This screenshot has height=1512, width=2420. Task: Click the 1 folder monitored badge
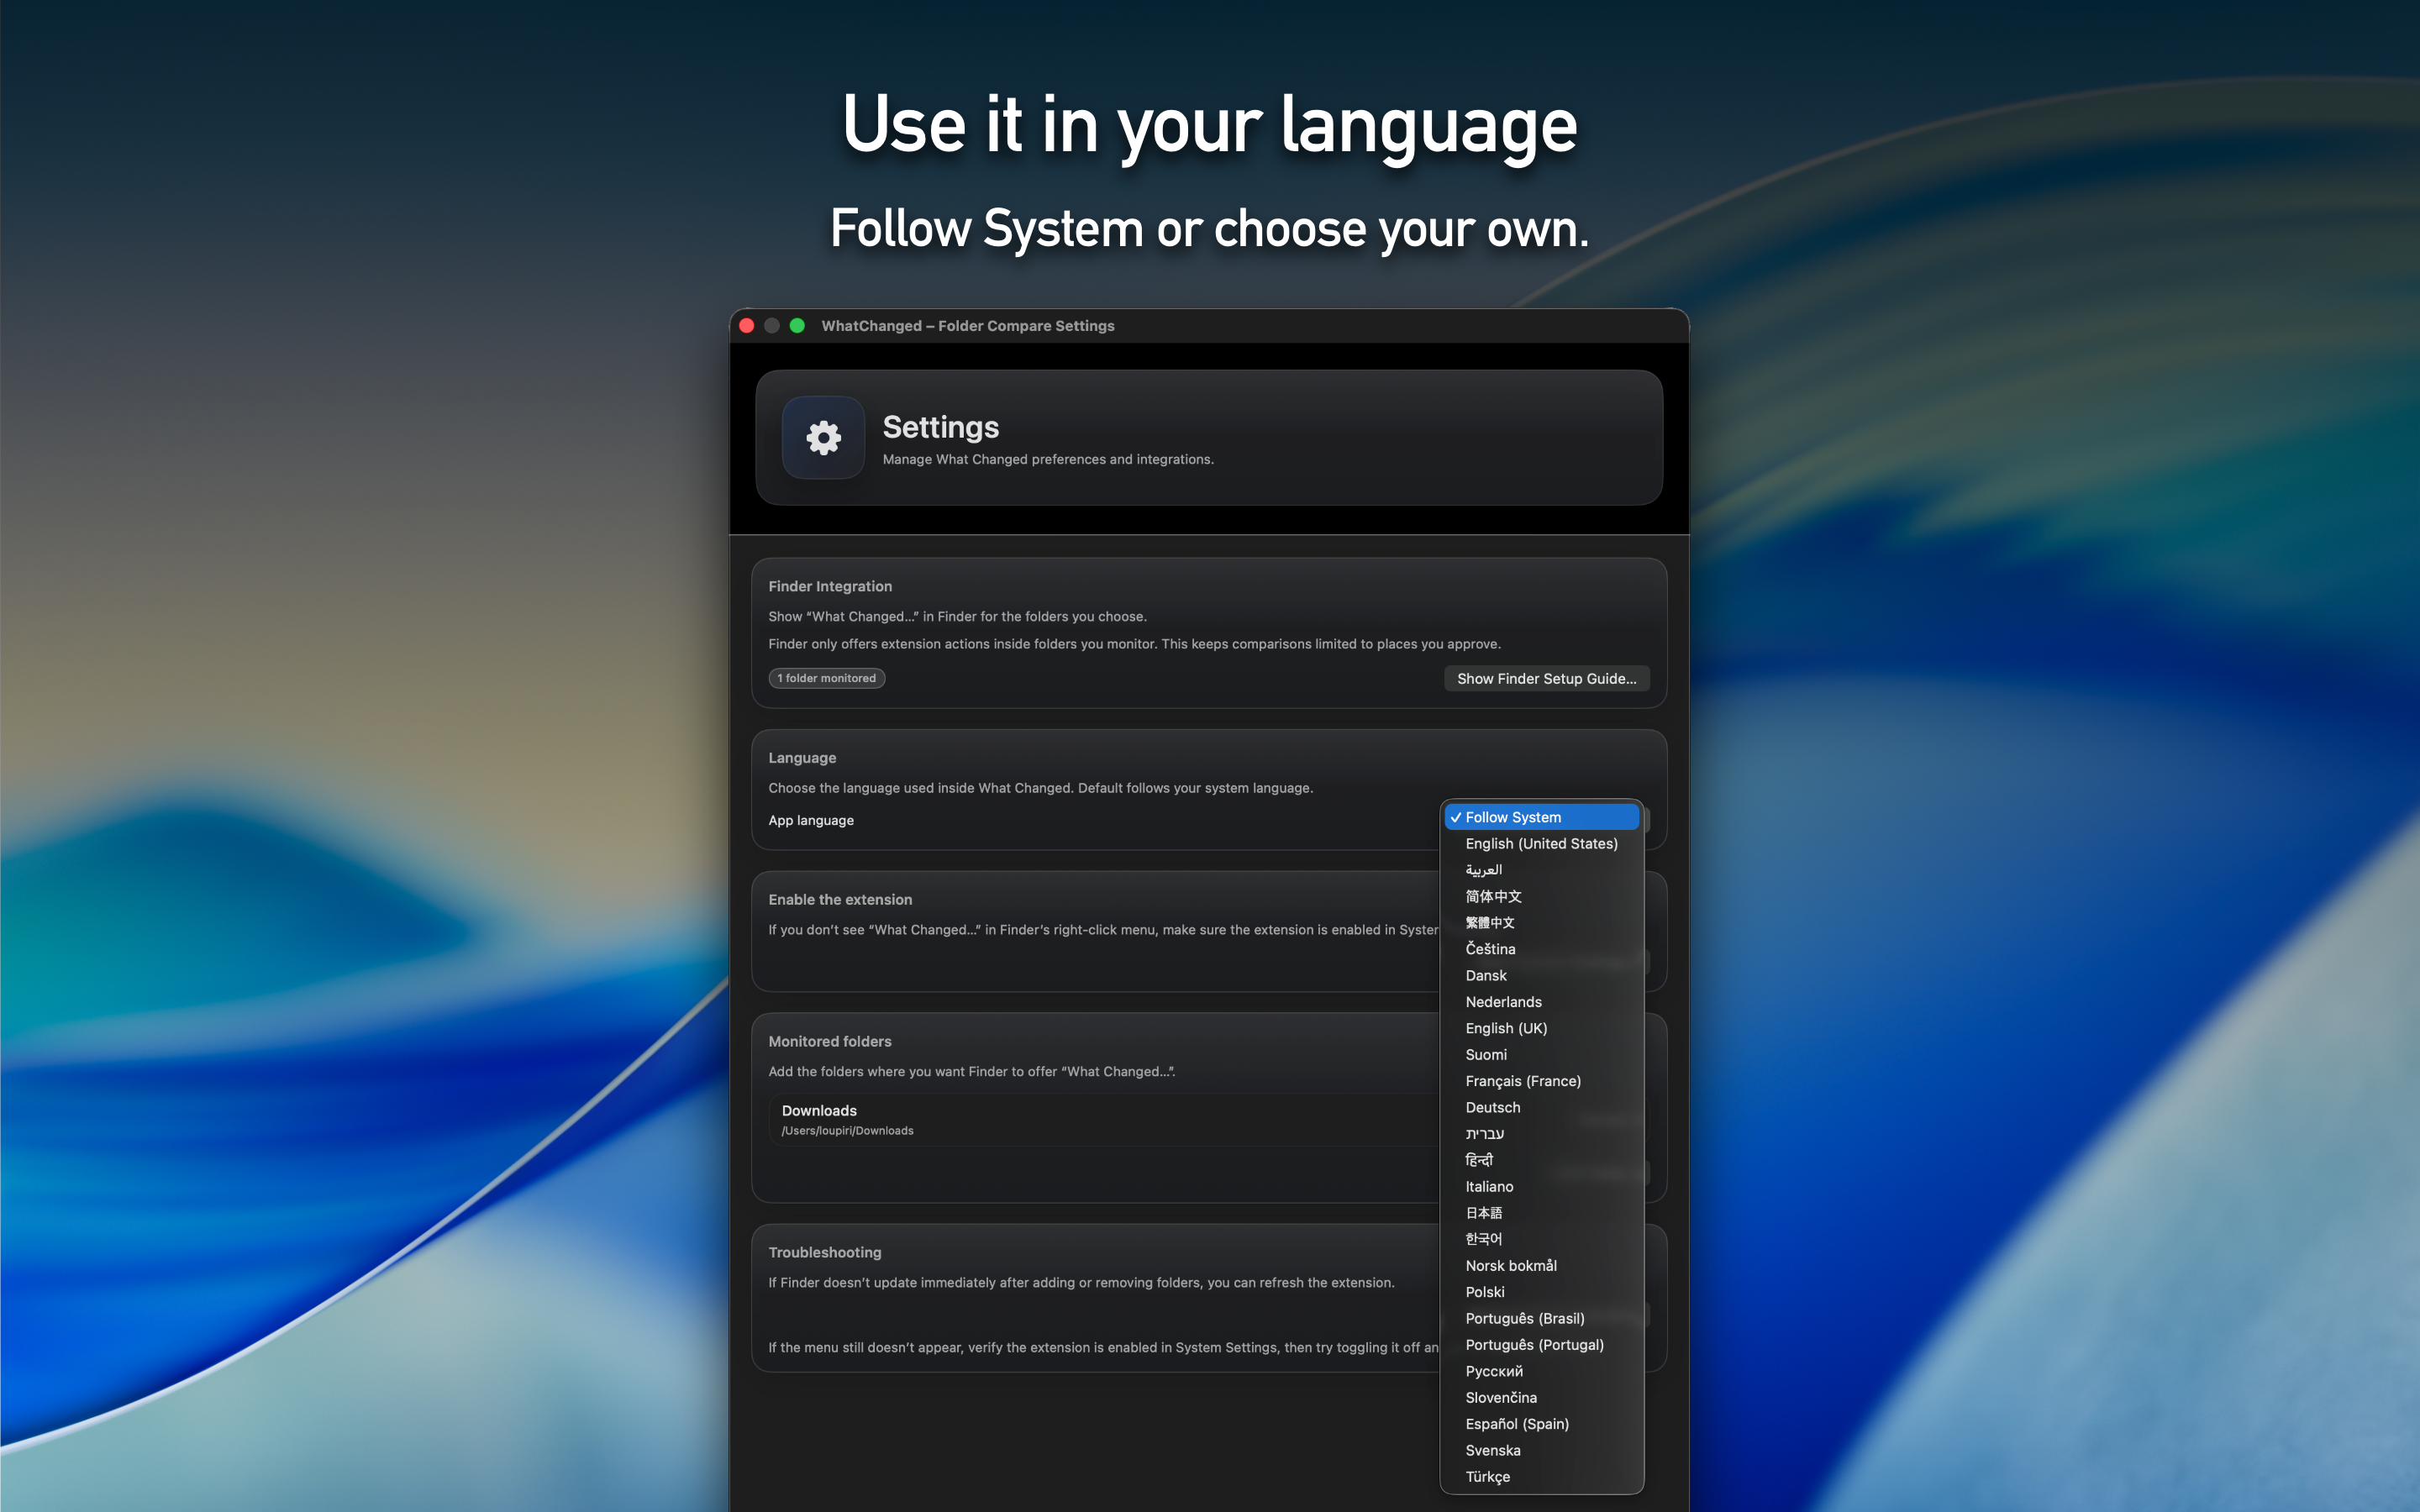click(x=826, y=678)
